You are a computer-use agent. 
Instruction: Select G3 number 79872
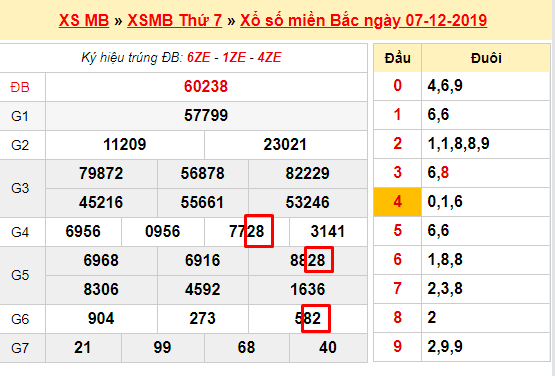(101, 173)
